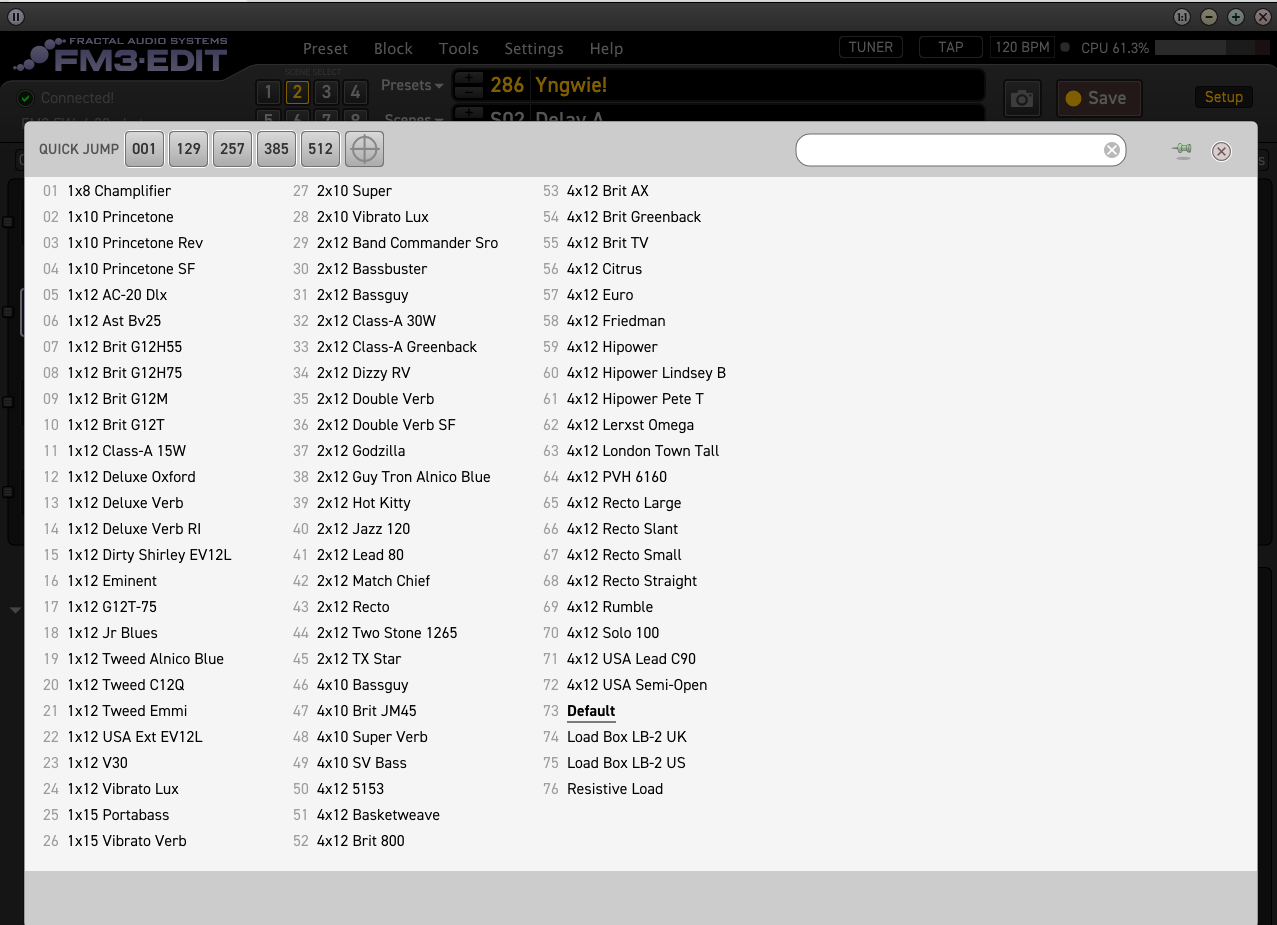Click the 120 BPM tempo field

(1023, 47)
